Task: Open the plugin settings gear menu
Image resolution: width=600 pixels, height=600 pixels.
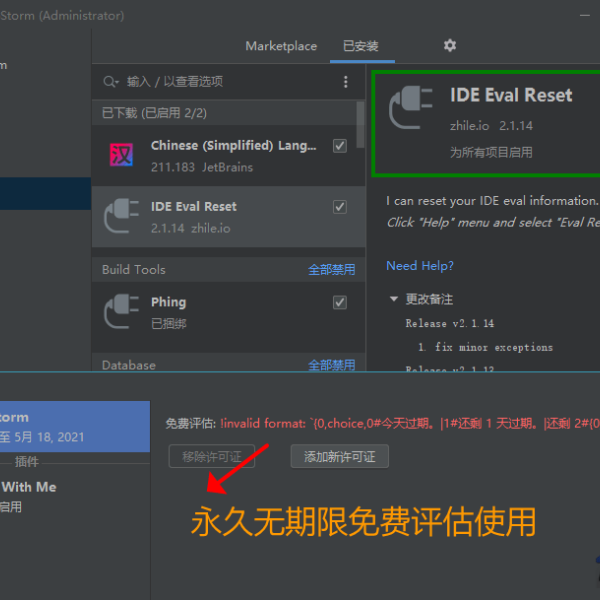Action: 450,46
